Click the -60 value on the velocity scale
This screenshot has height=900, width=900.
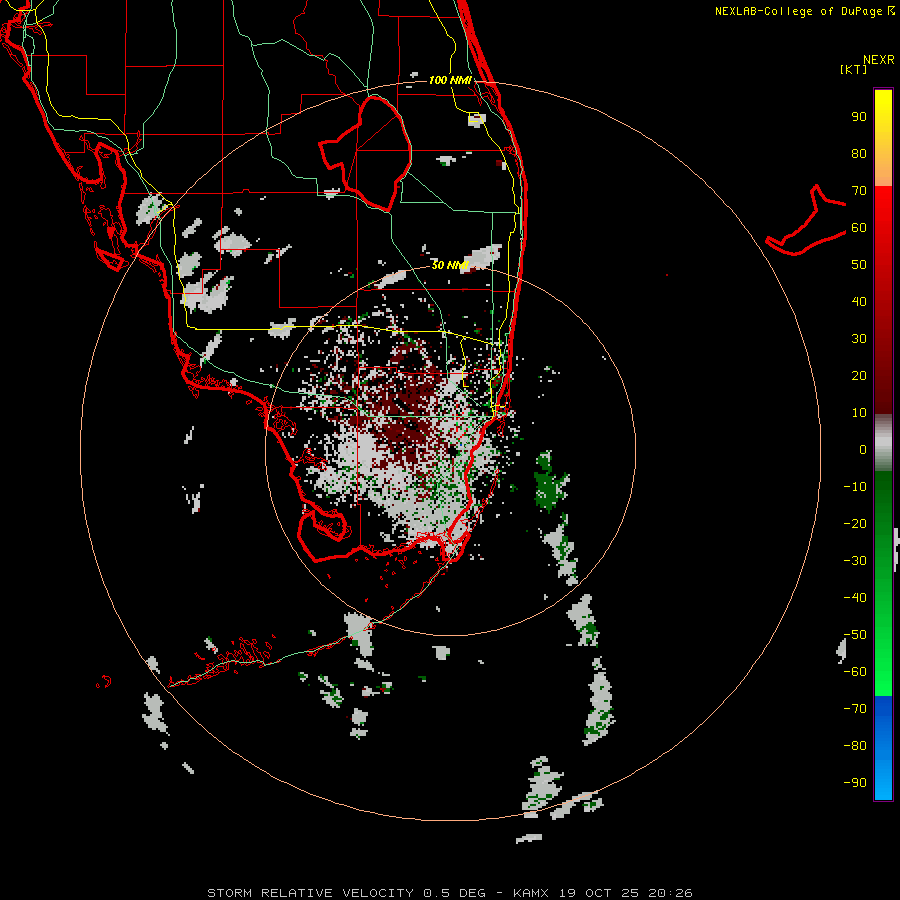(855, 672)
